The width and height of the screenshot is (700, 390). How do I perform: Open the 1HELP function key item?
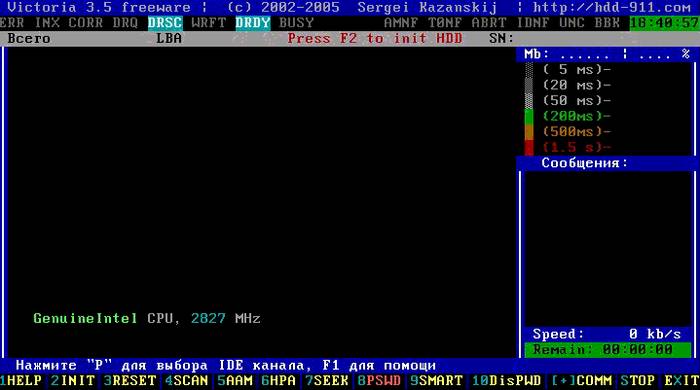pyautogui.click(x=21, y=381)
